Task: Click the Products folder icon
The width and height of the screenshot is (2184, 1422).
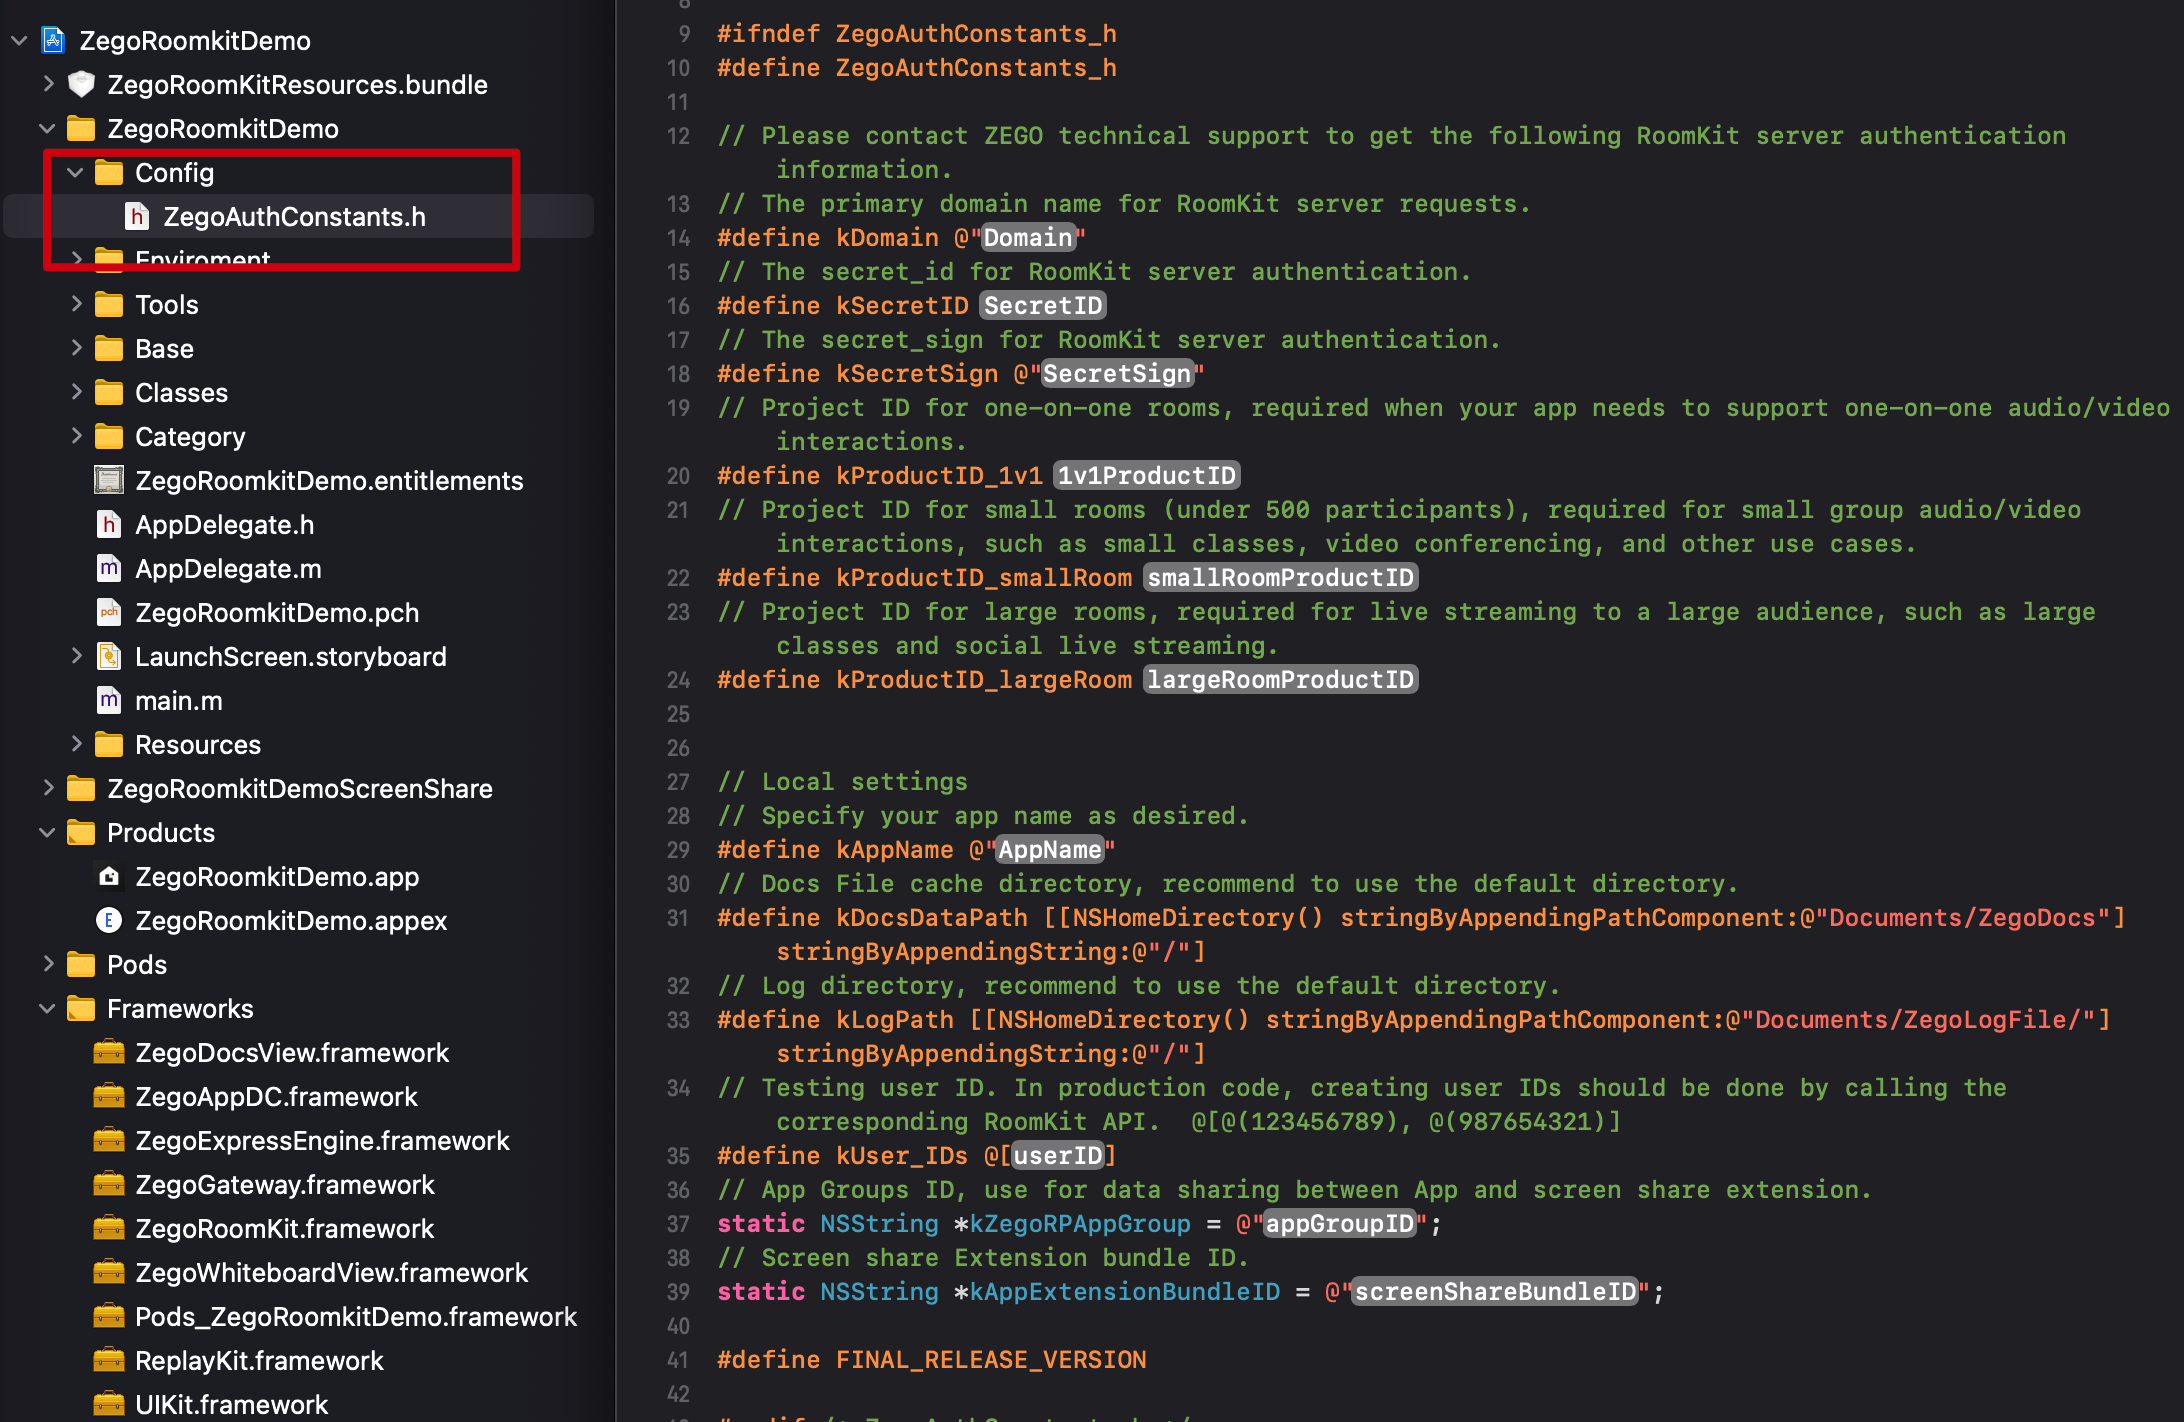Action: pyautogui.click(x=81, y=833)
